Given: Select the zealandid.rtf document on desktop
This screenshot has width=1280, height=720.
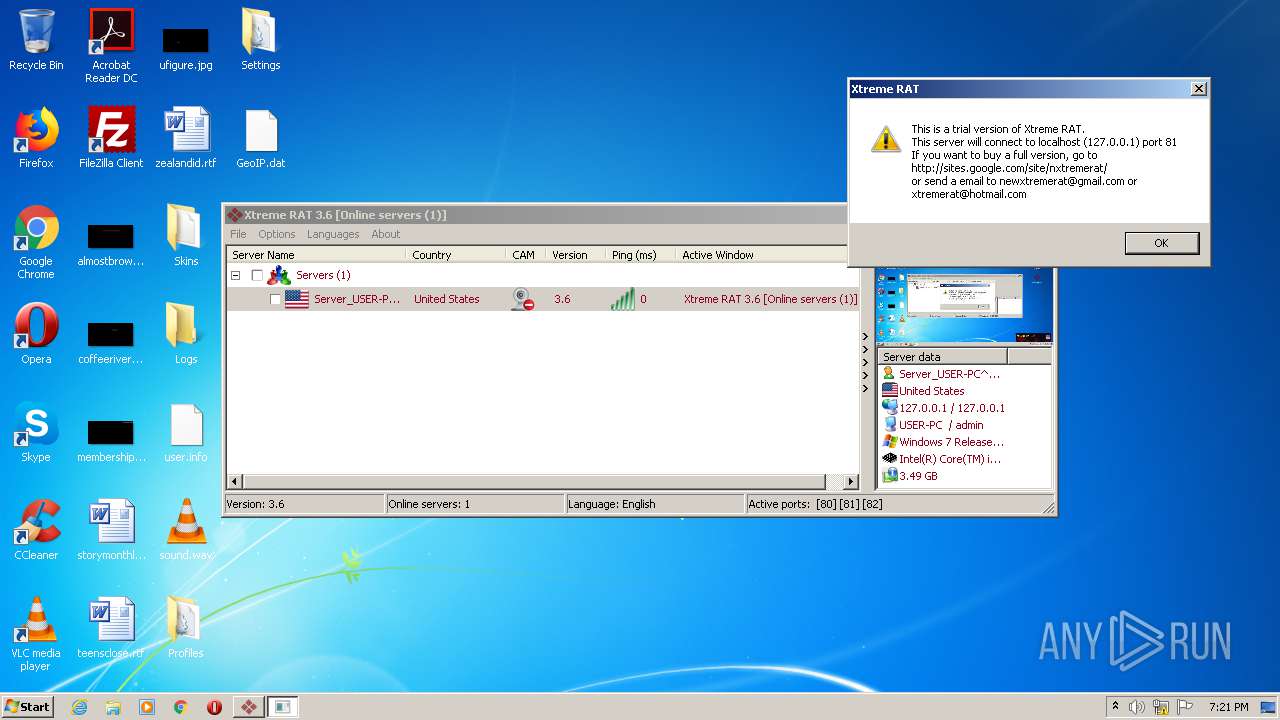Looking at the screenshot, I should [186, 138].
